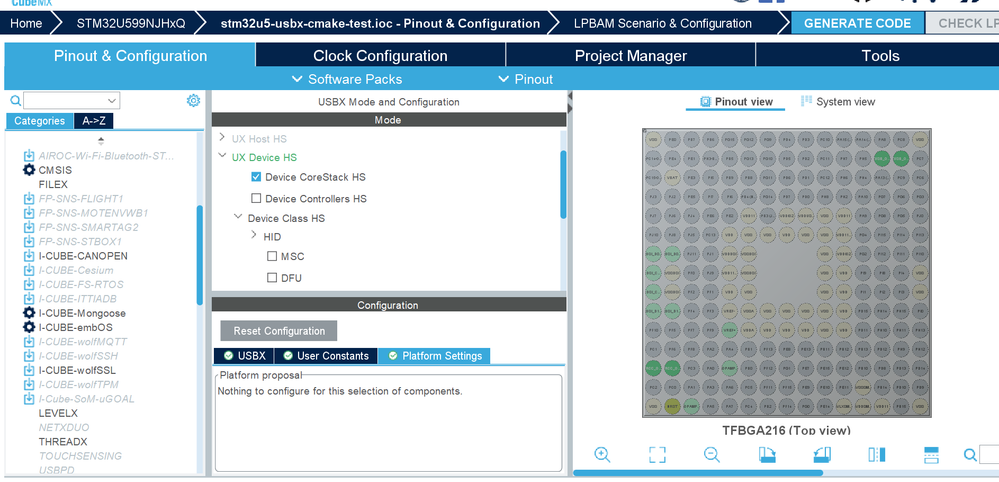Viewport: 999px width, 482px height.
Task: Click the download icon beside I-CUBE-ITTIADB
Action: tap(29, 299)
